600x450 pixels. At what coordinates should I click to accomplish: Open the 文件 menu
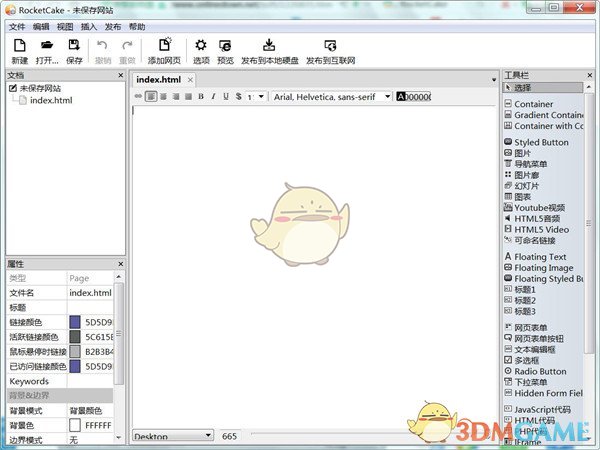click(17, 27)
